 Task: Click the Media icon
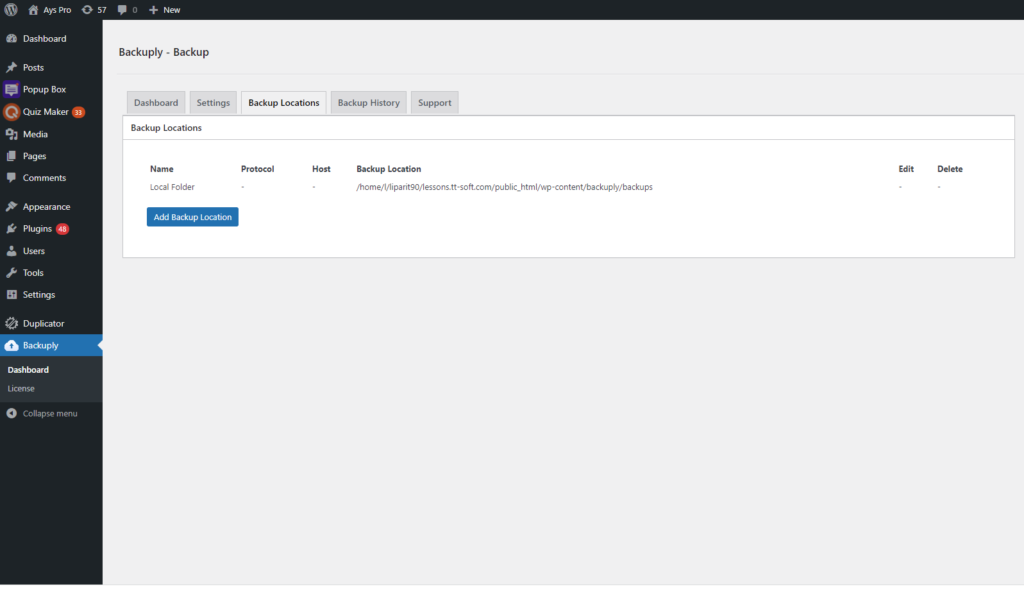12,134
